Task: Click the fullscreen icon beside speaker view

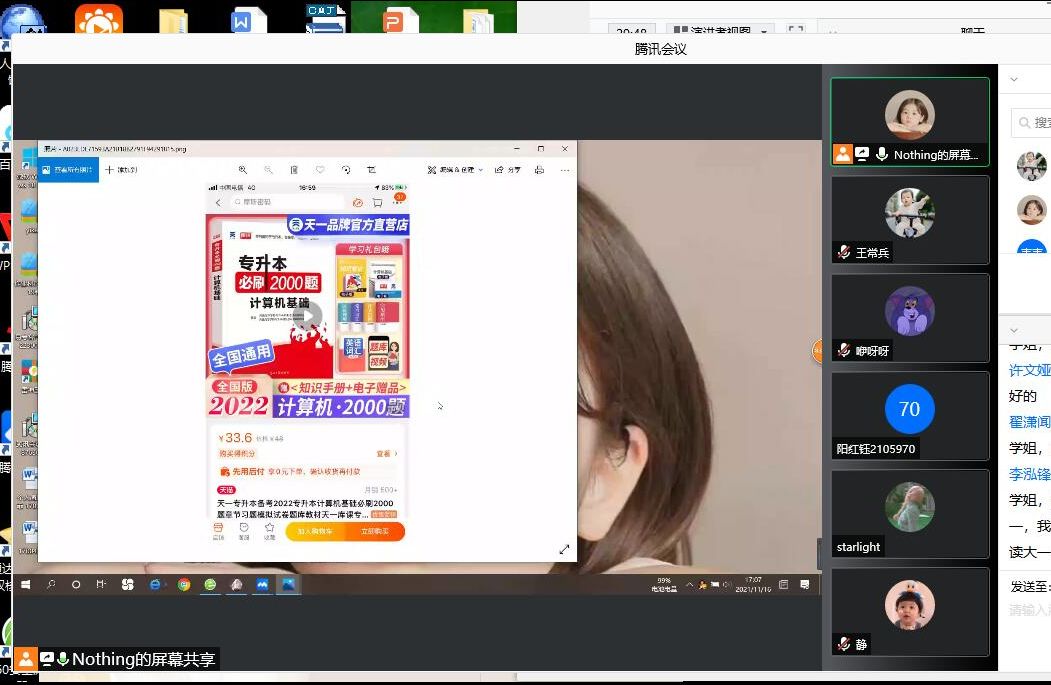Action: (x=795, y=32)
